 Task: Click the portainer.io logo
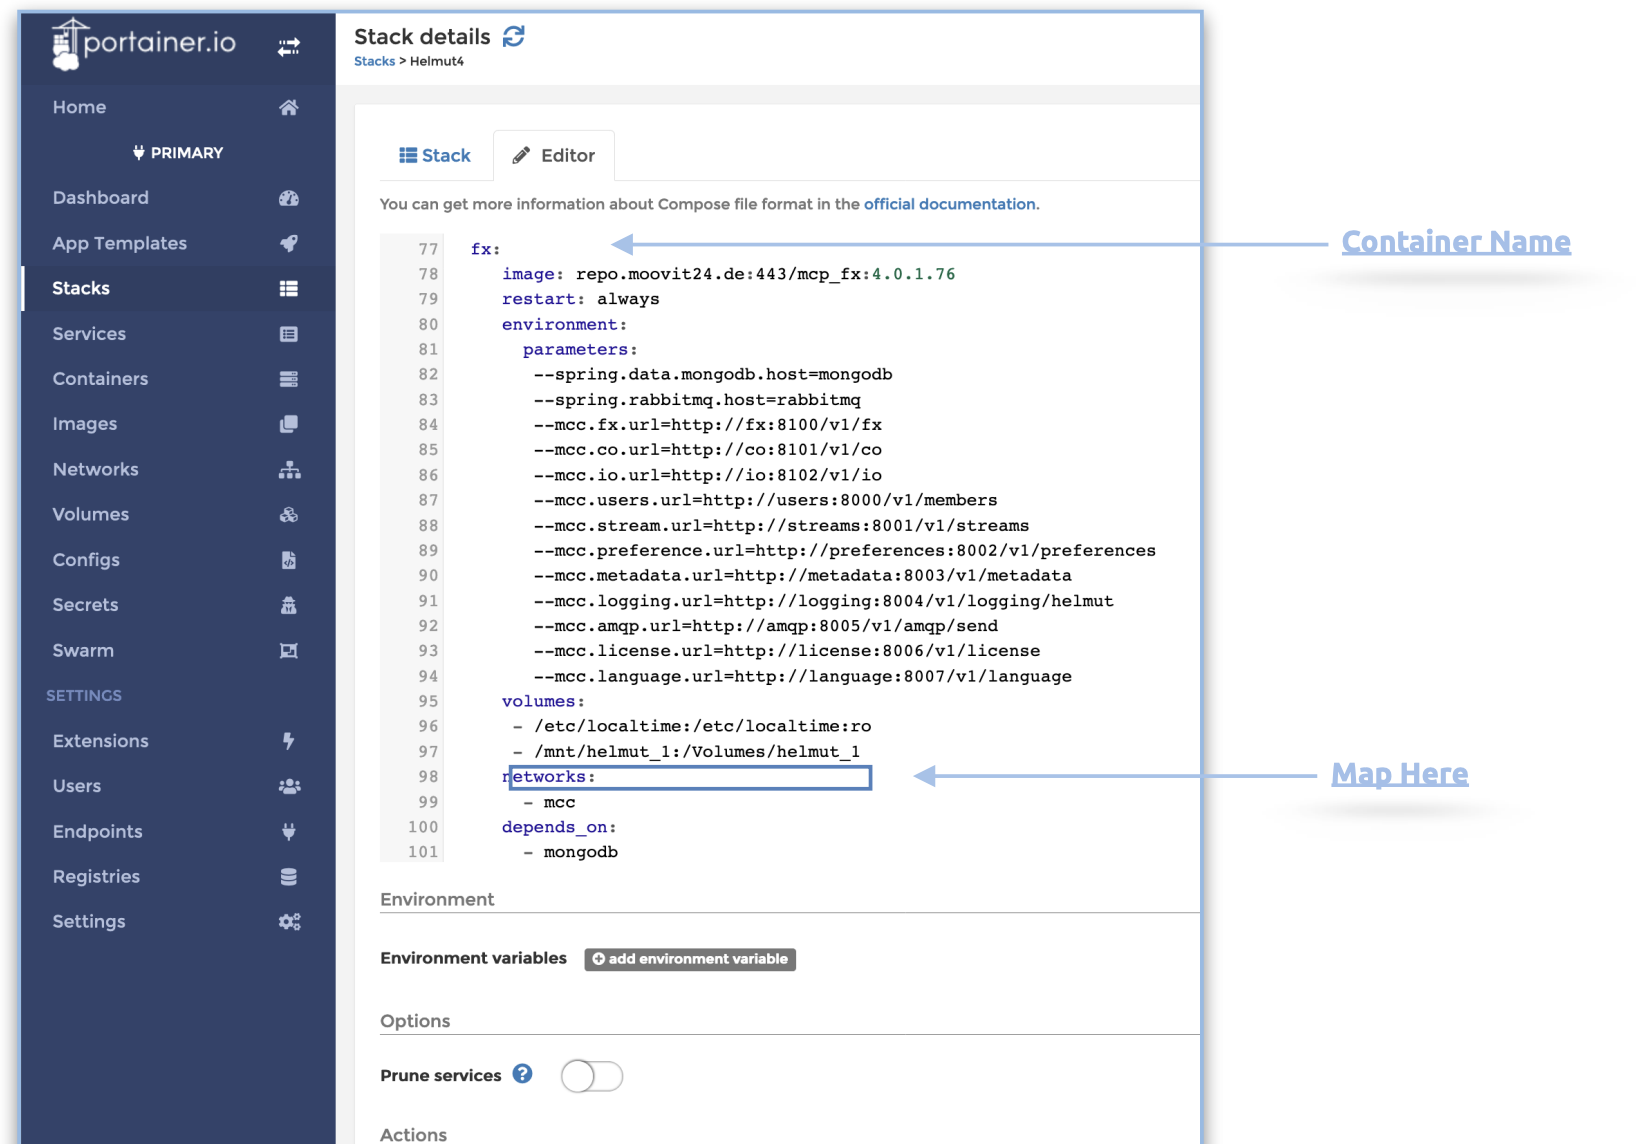coord(145,45)
